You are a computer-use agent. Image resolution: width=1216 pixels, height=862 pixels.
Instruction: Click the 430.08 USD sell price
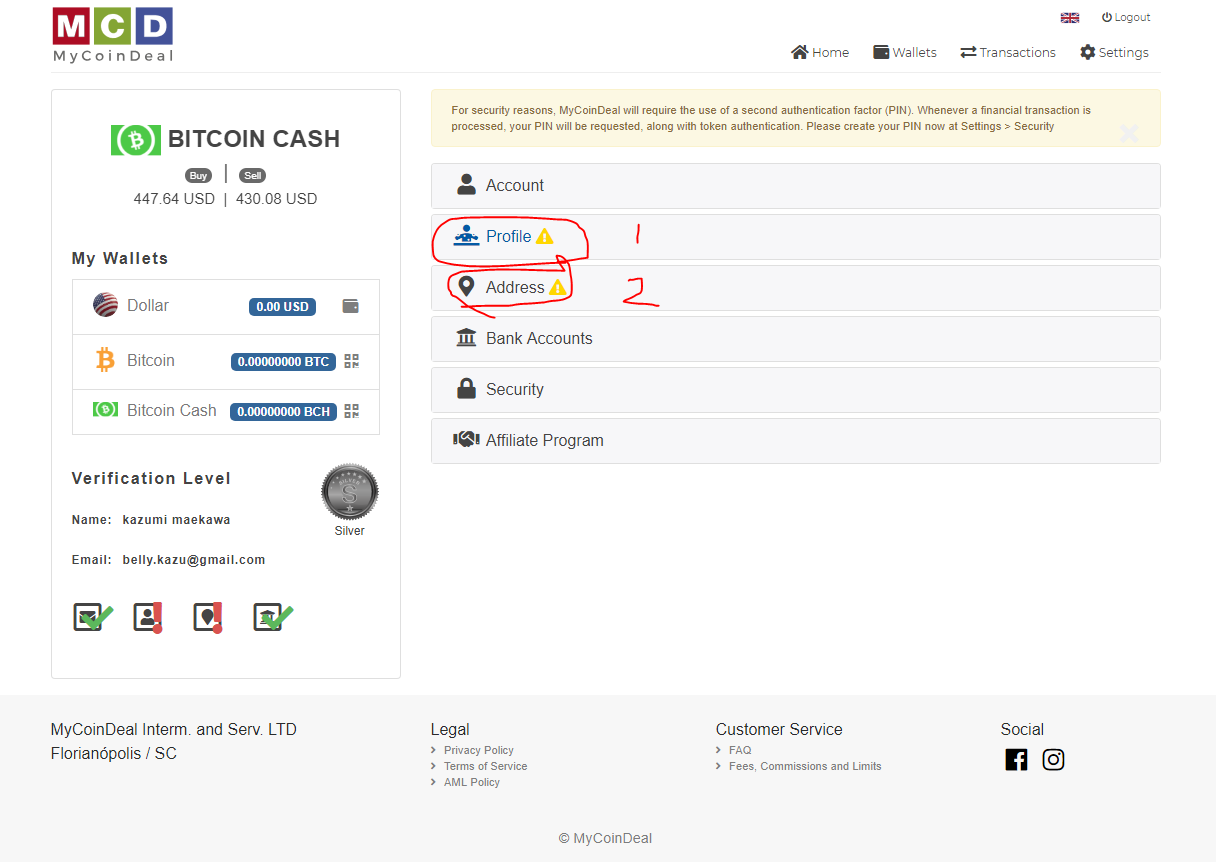(277, 199)
